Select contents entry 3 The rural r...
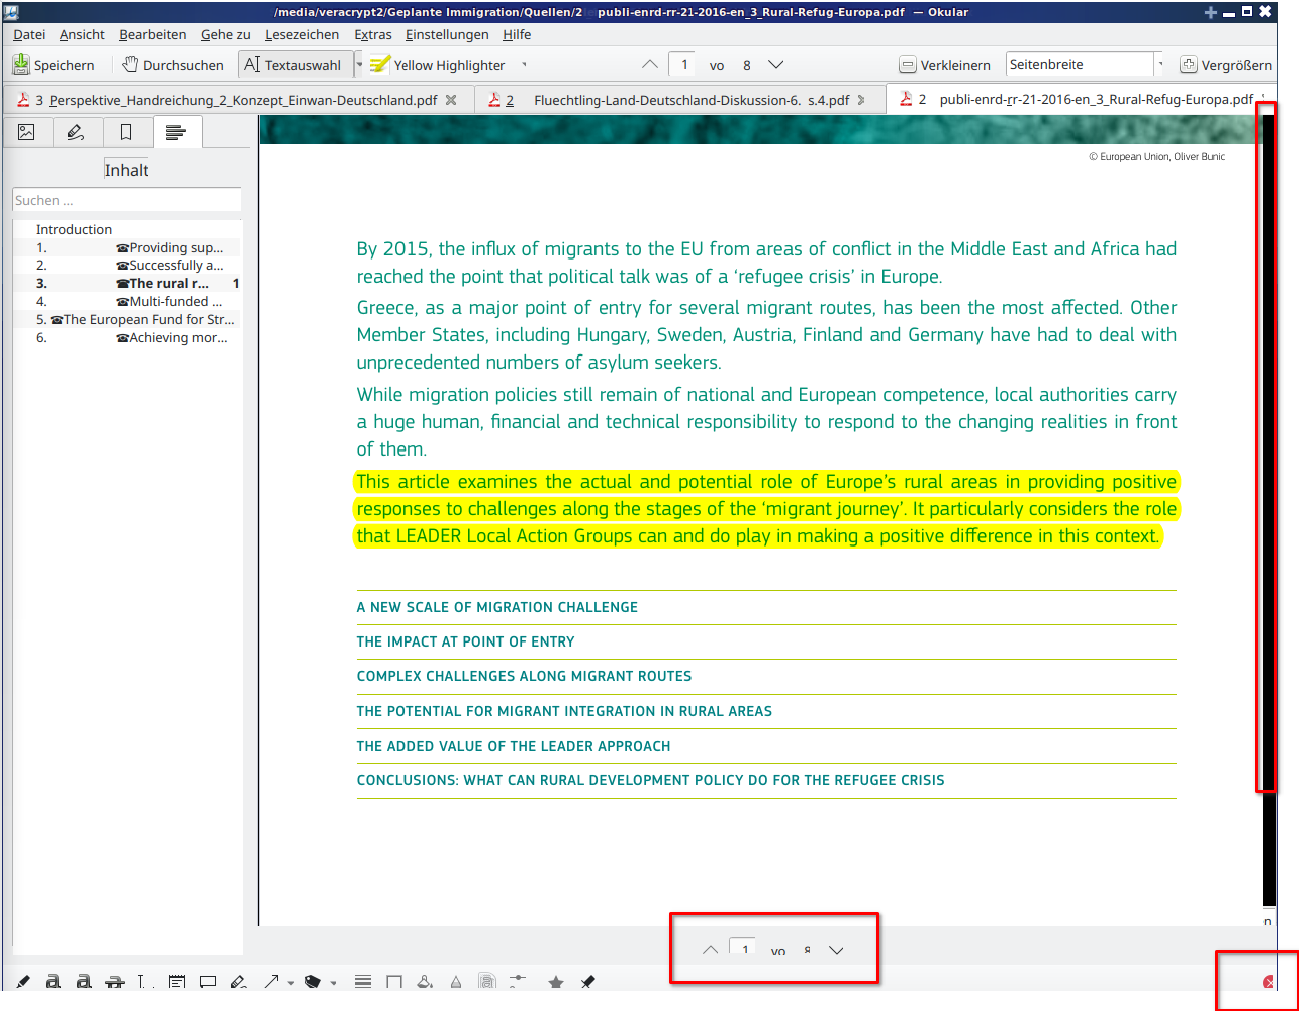The height and width of the screenshot is (1011, 1299). pyautogui.click(x=129, y=283)
